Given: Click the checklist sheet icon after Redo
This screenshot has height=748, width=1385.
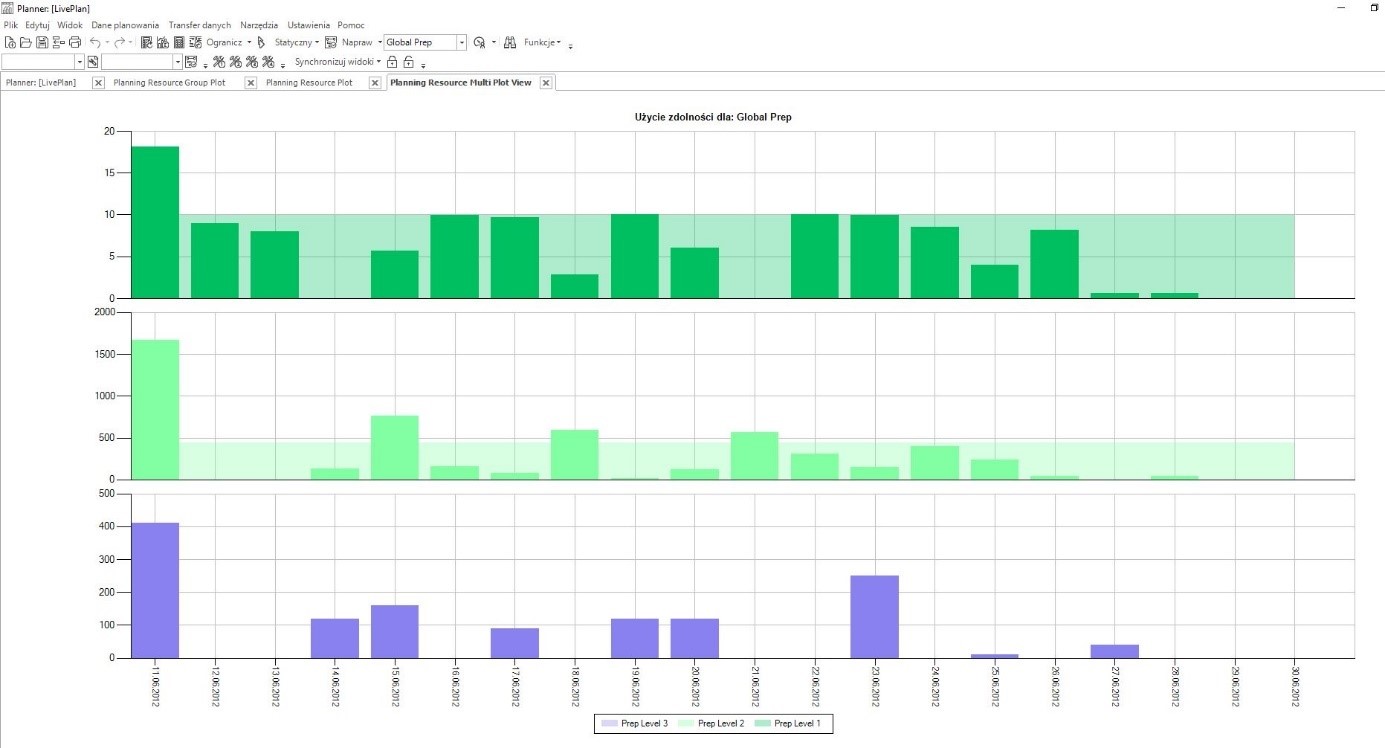Looking at the screenshot, I should coord(146,42).
